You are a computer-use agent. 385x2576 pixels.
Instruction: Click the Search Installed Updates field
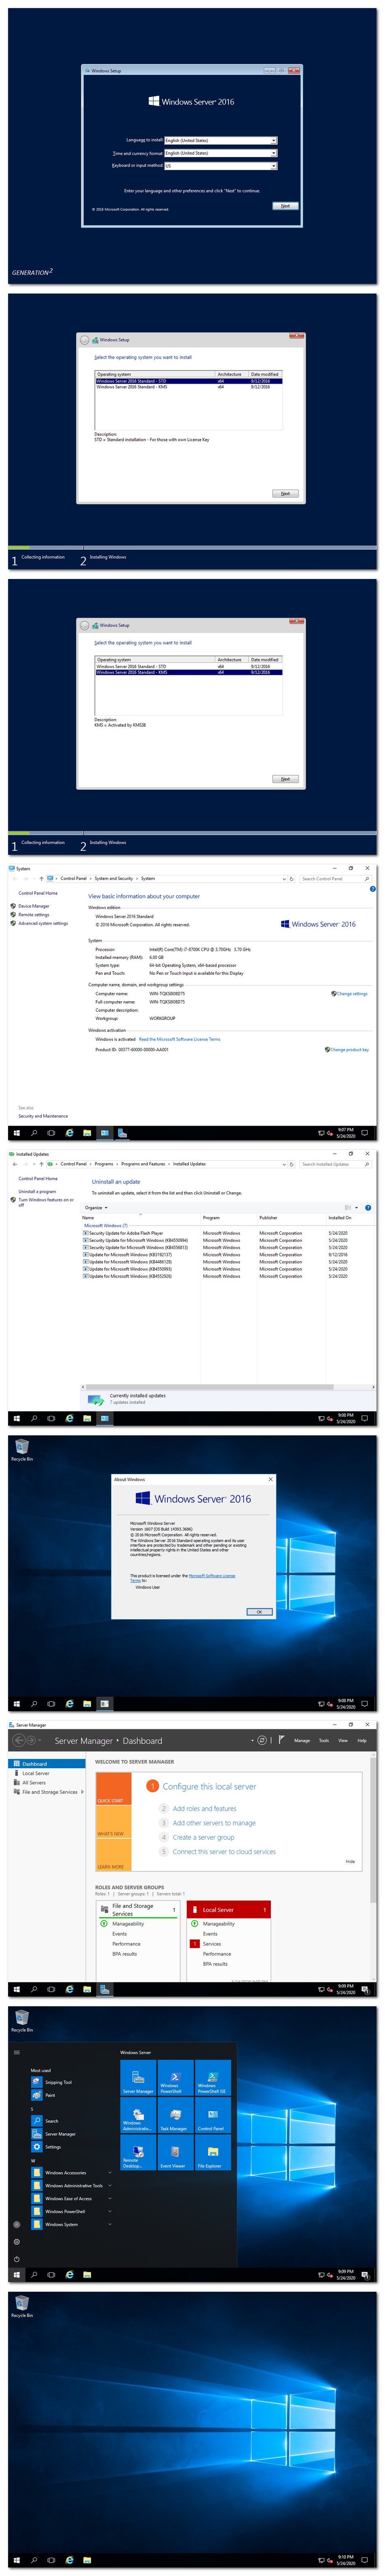pyautogui.click(x=335, y=1164)
